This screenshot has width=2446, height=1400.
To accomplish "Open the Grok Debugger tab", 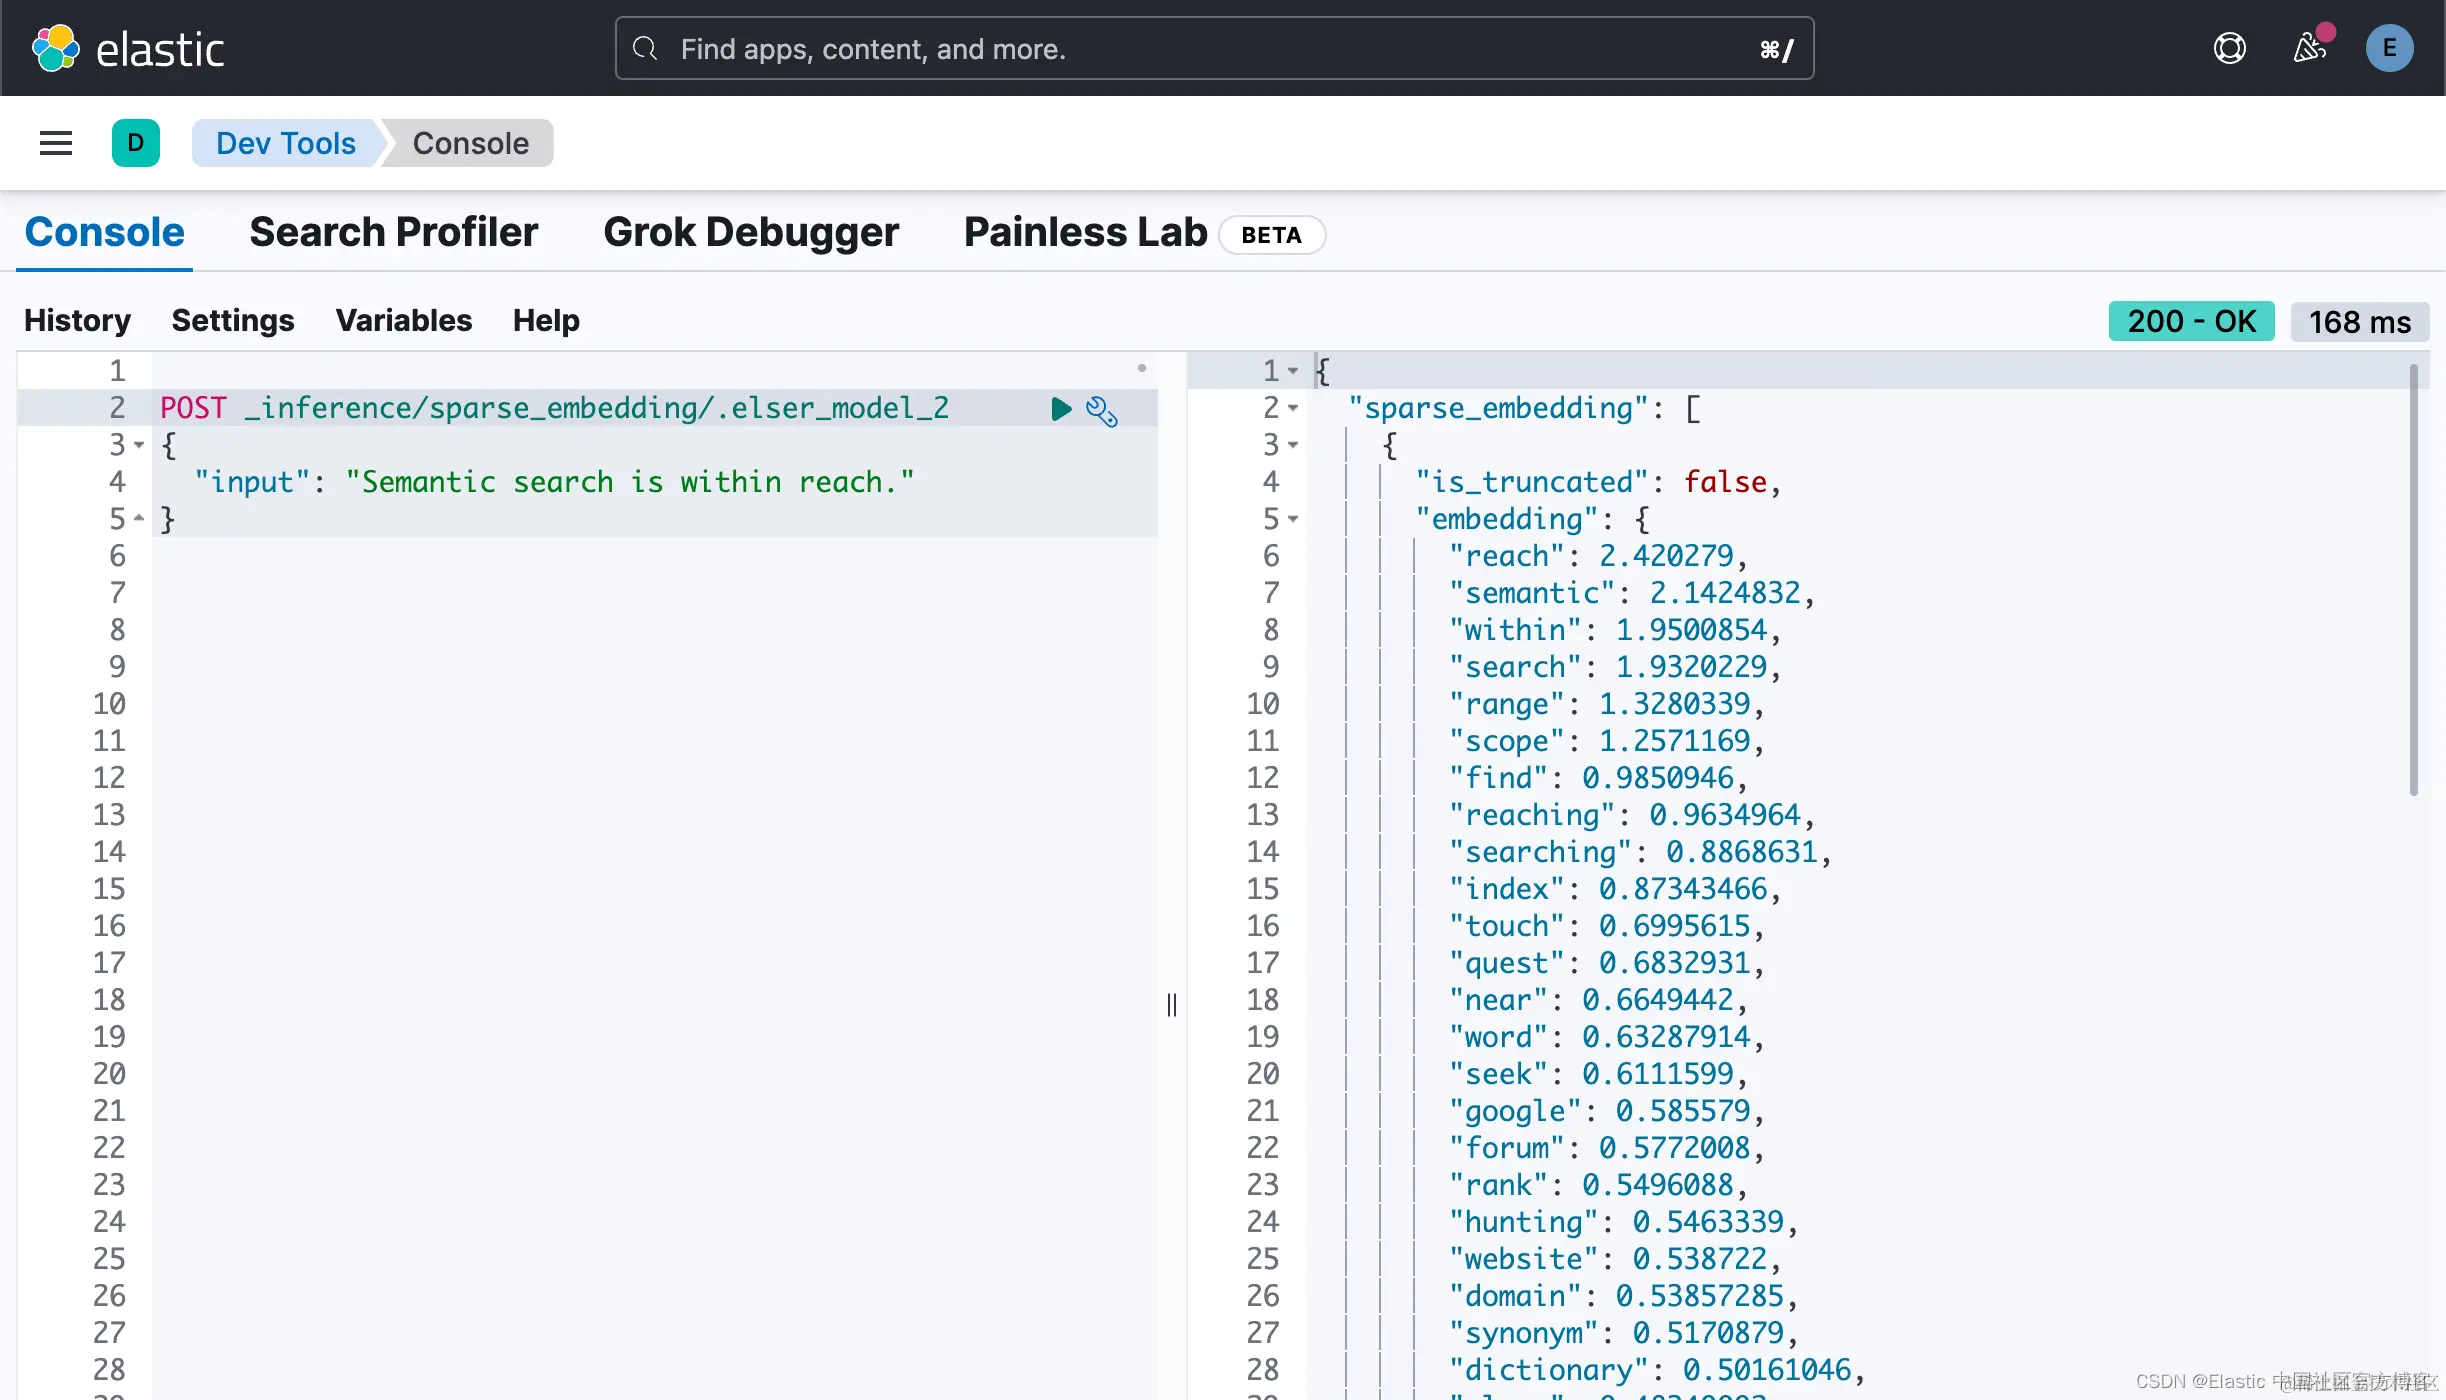I will (751, 232).
